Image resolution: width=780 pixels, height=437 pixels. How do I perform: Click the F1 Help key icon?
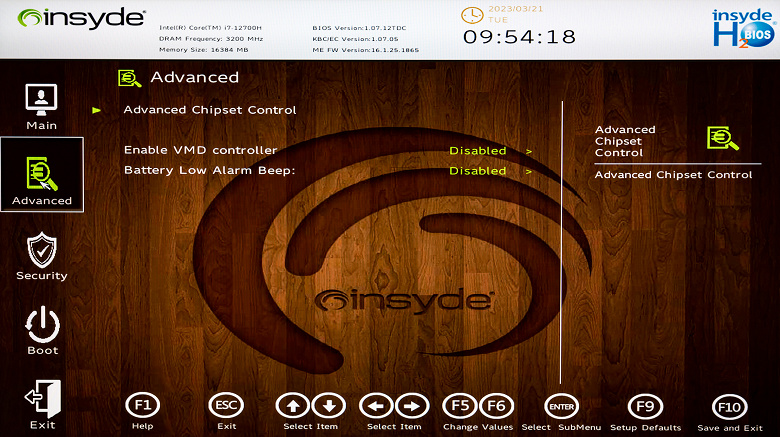143,406
